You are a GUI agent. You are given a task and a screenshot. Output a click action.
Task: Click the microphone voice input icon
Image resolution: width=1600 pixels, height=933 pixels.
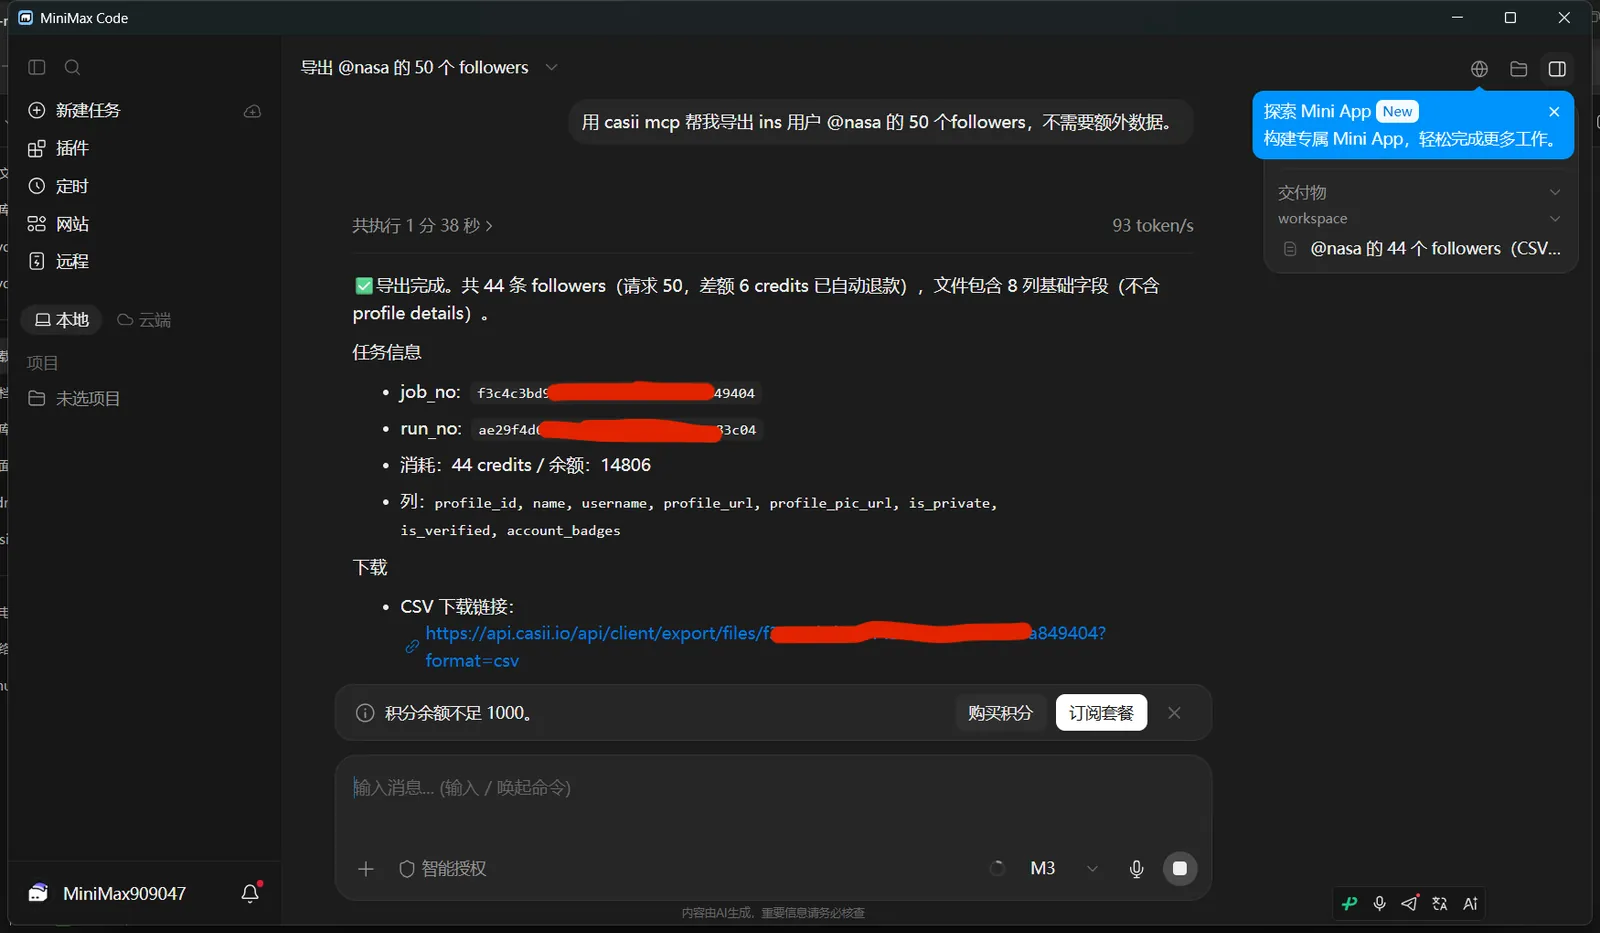[x=1136, y=869]
